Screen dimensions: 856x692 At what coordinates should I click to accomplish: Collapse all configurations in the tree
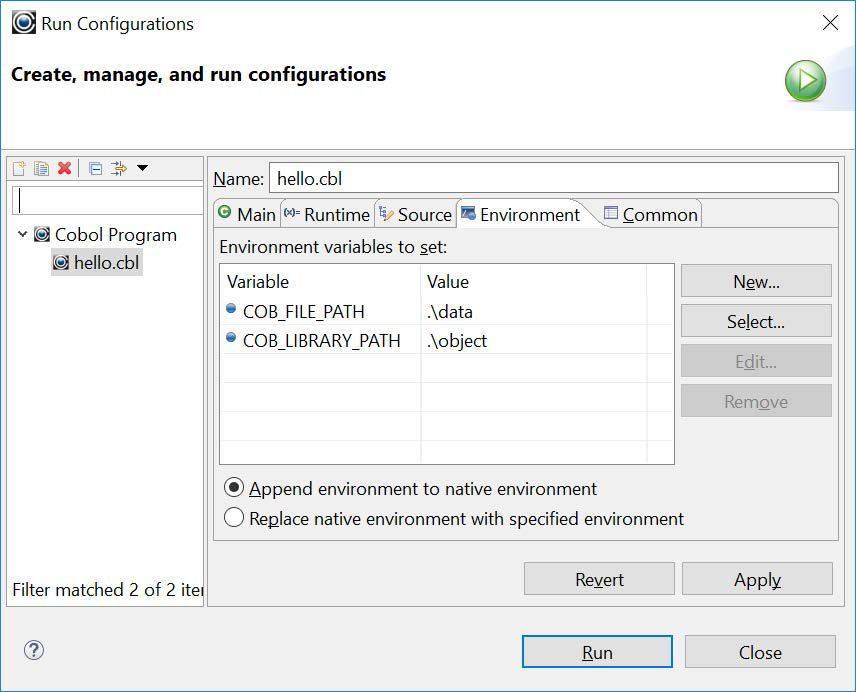[97, 168]
